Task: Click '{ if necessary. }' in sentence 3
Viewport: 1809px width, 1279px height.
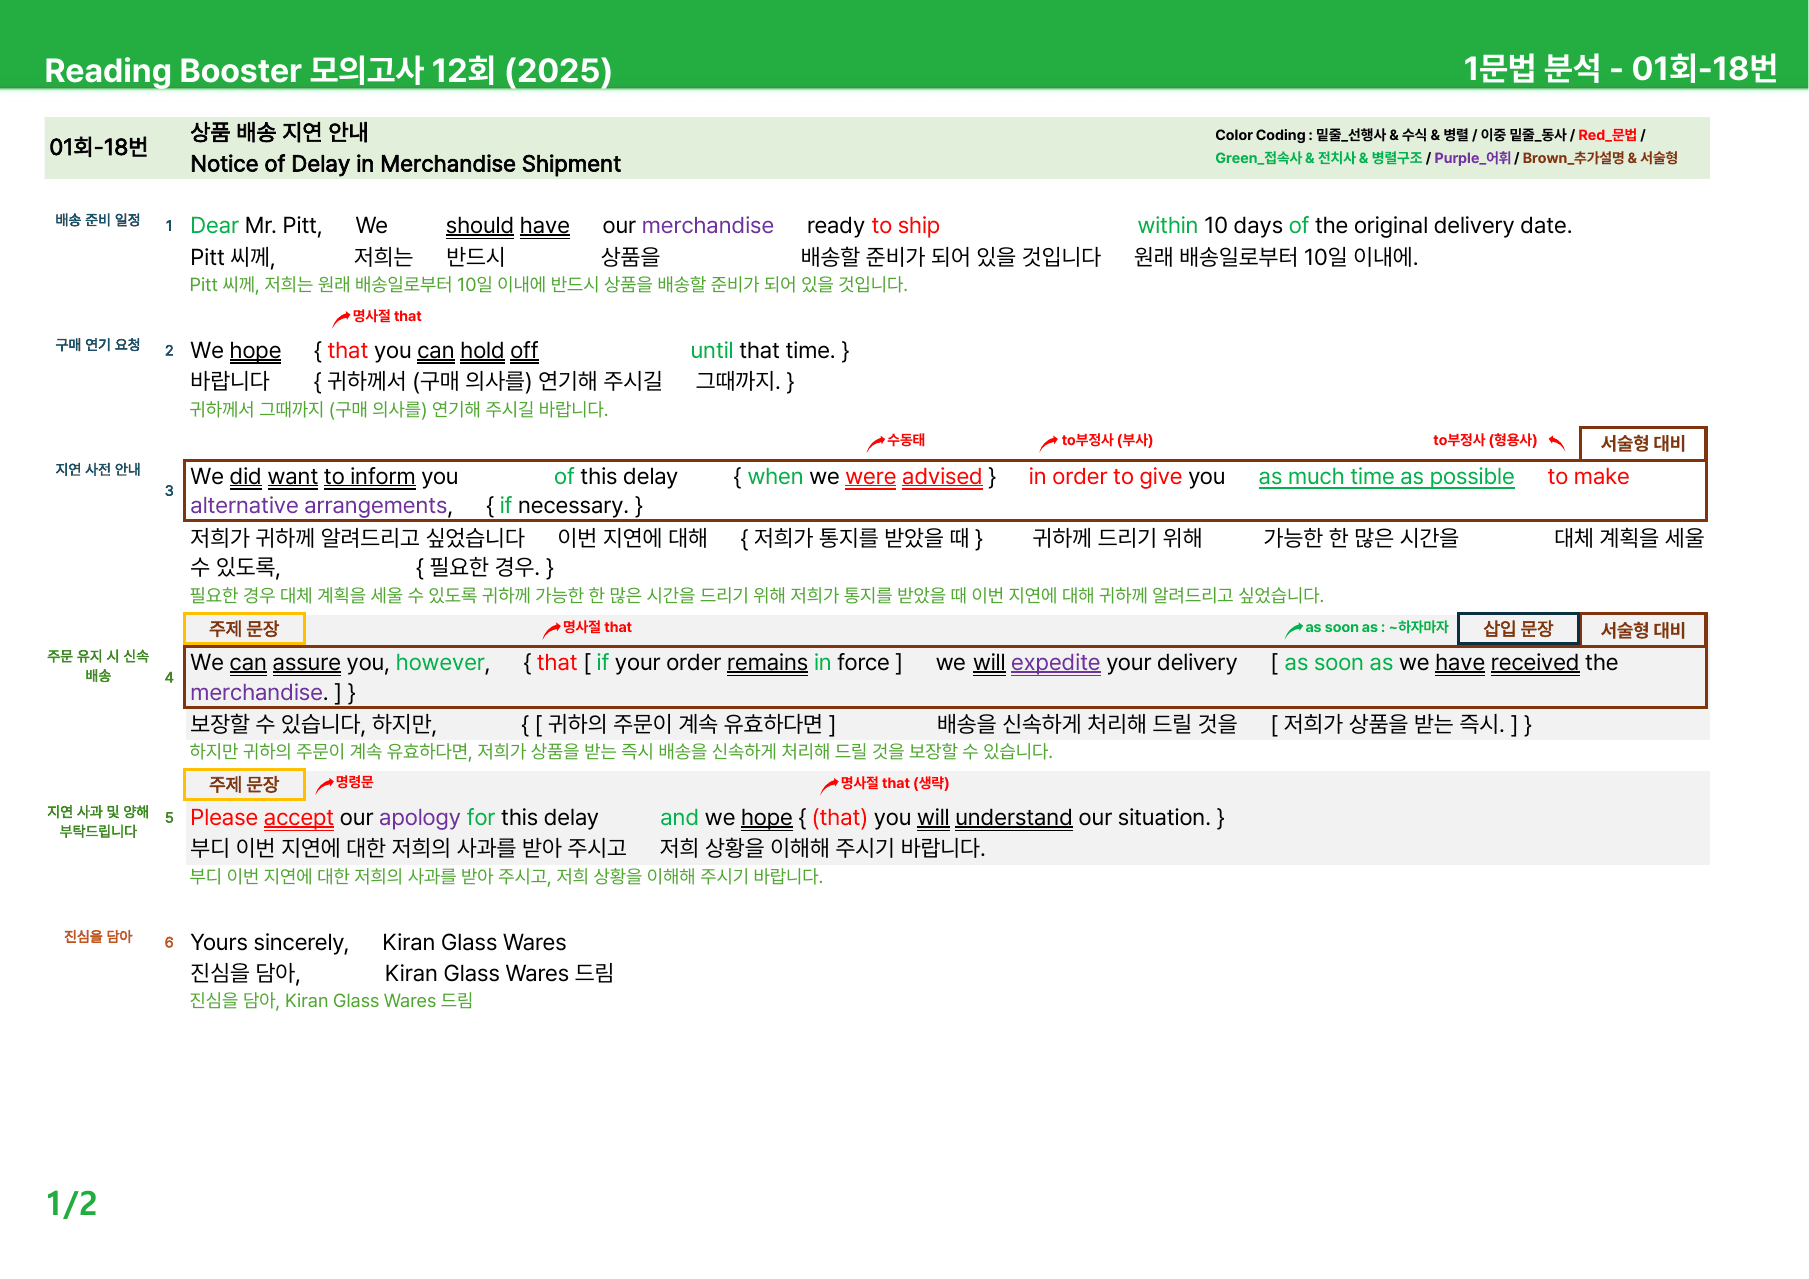Action: click(564, 506)
